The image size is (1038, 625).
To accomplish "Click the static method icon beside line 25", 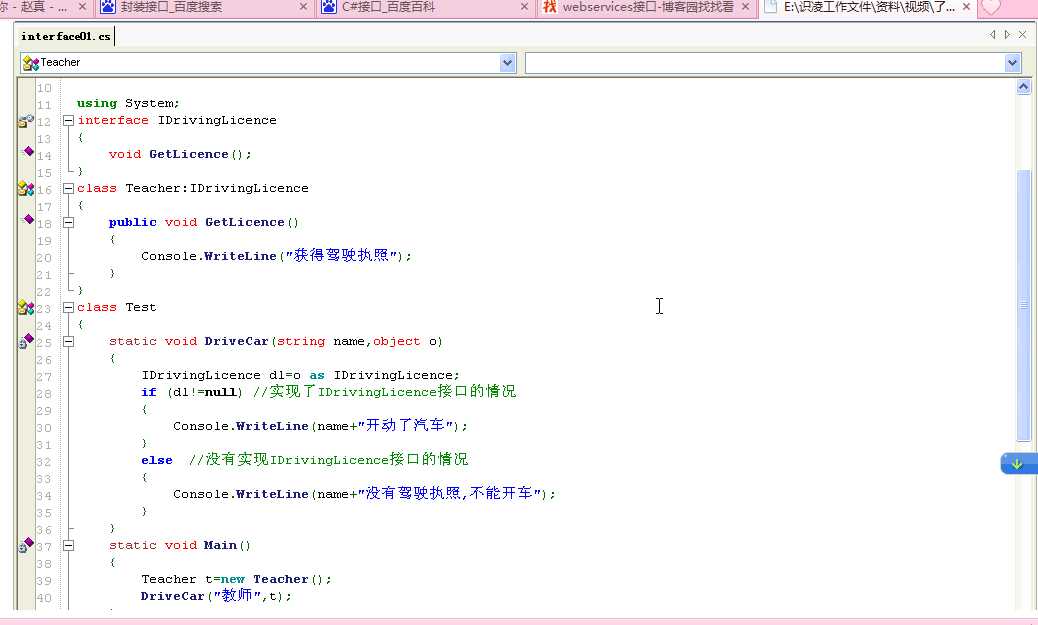I will pyautogui.click(x=26, y=341).
